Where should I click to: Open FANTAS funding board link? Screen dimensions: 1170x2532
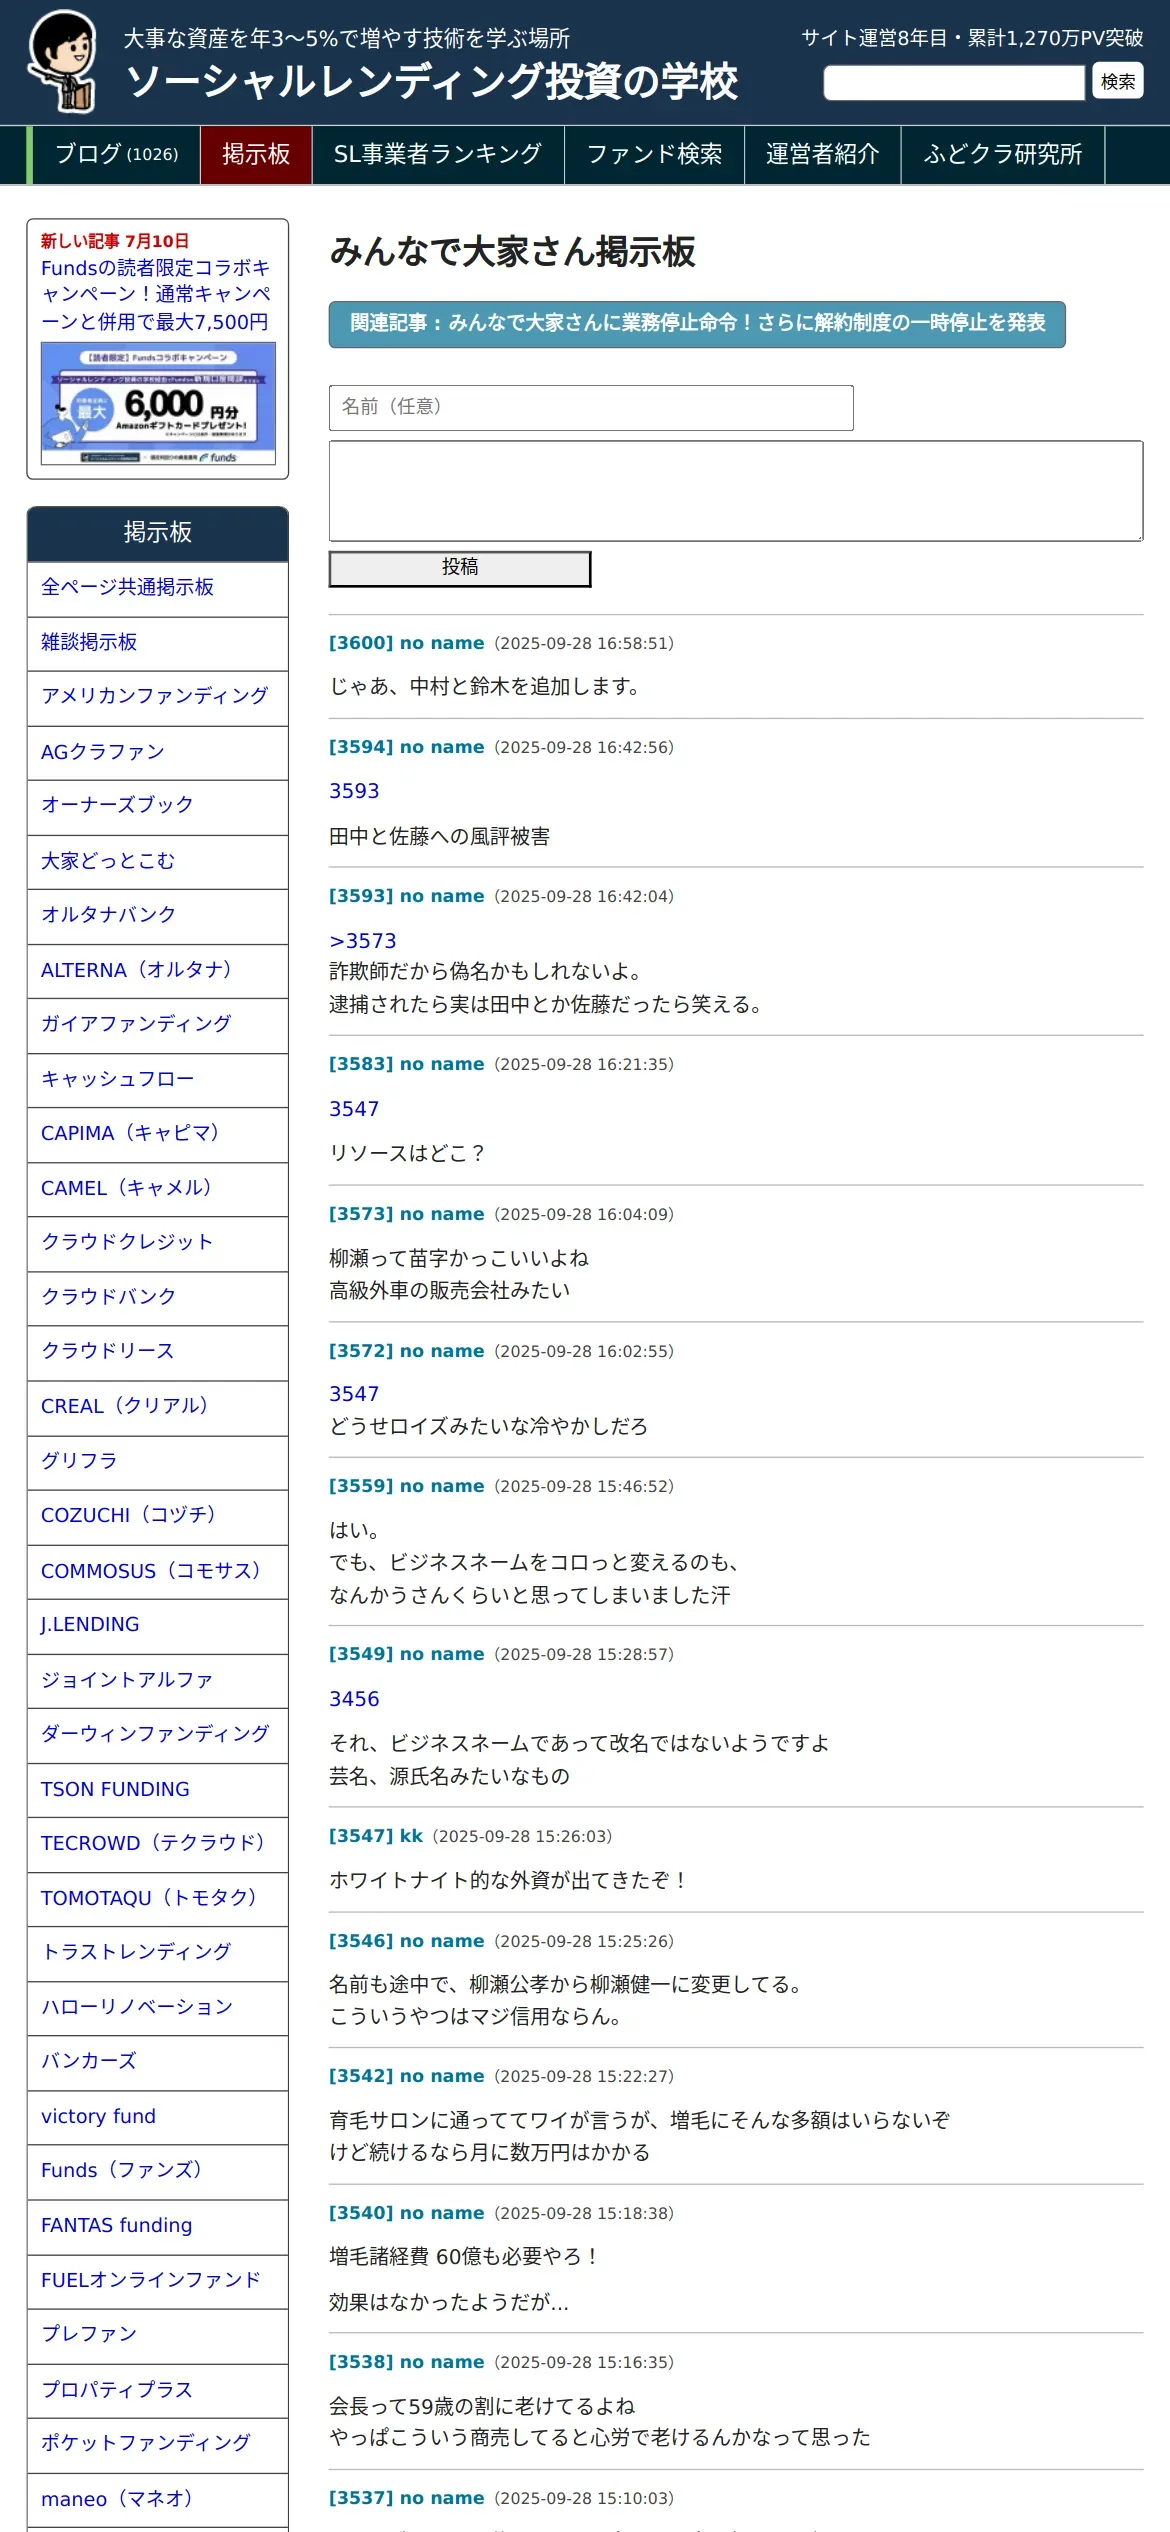tap(158, 2225)
